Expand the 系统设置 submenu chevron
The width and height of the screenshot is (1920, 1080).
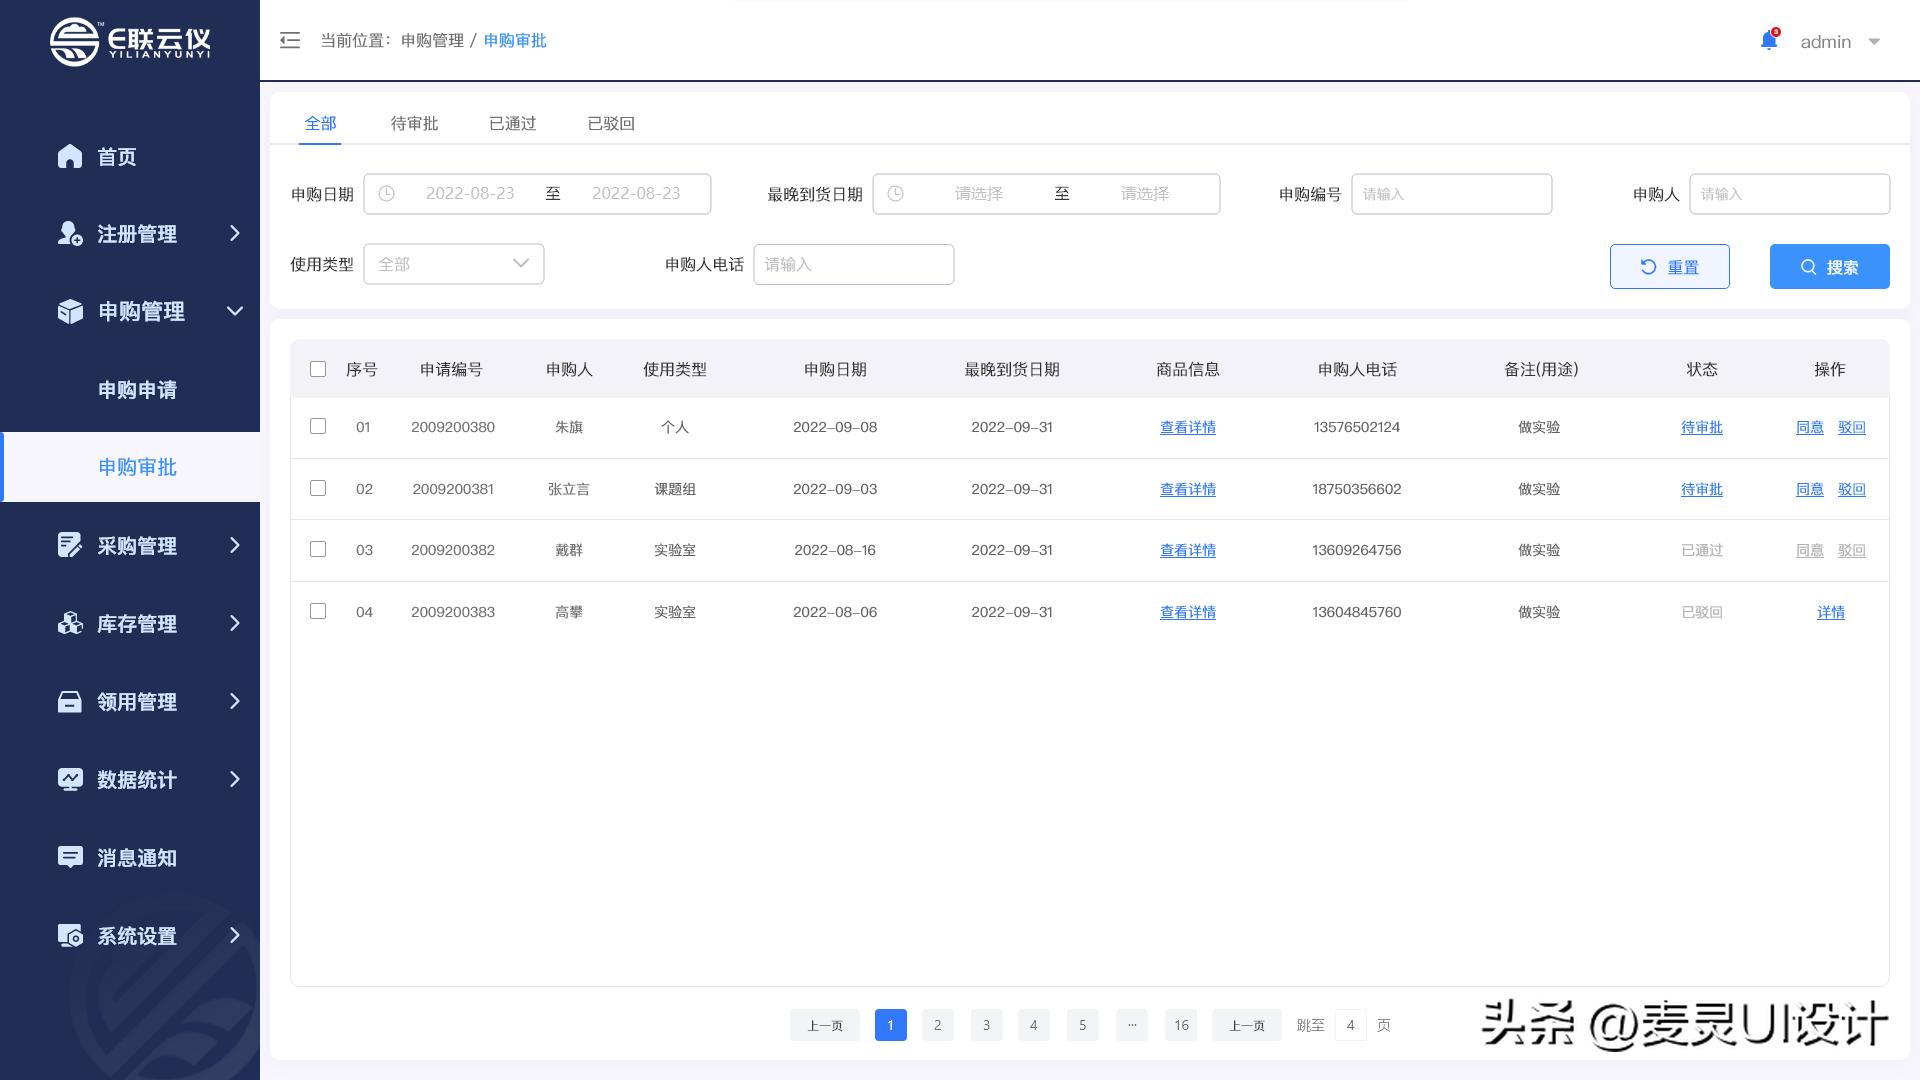(x=235, y=935)
